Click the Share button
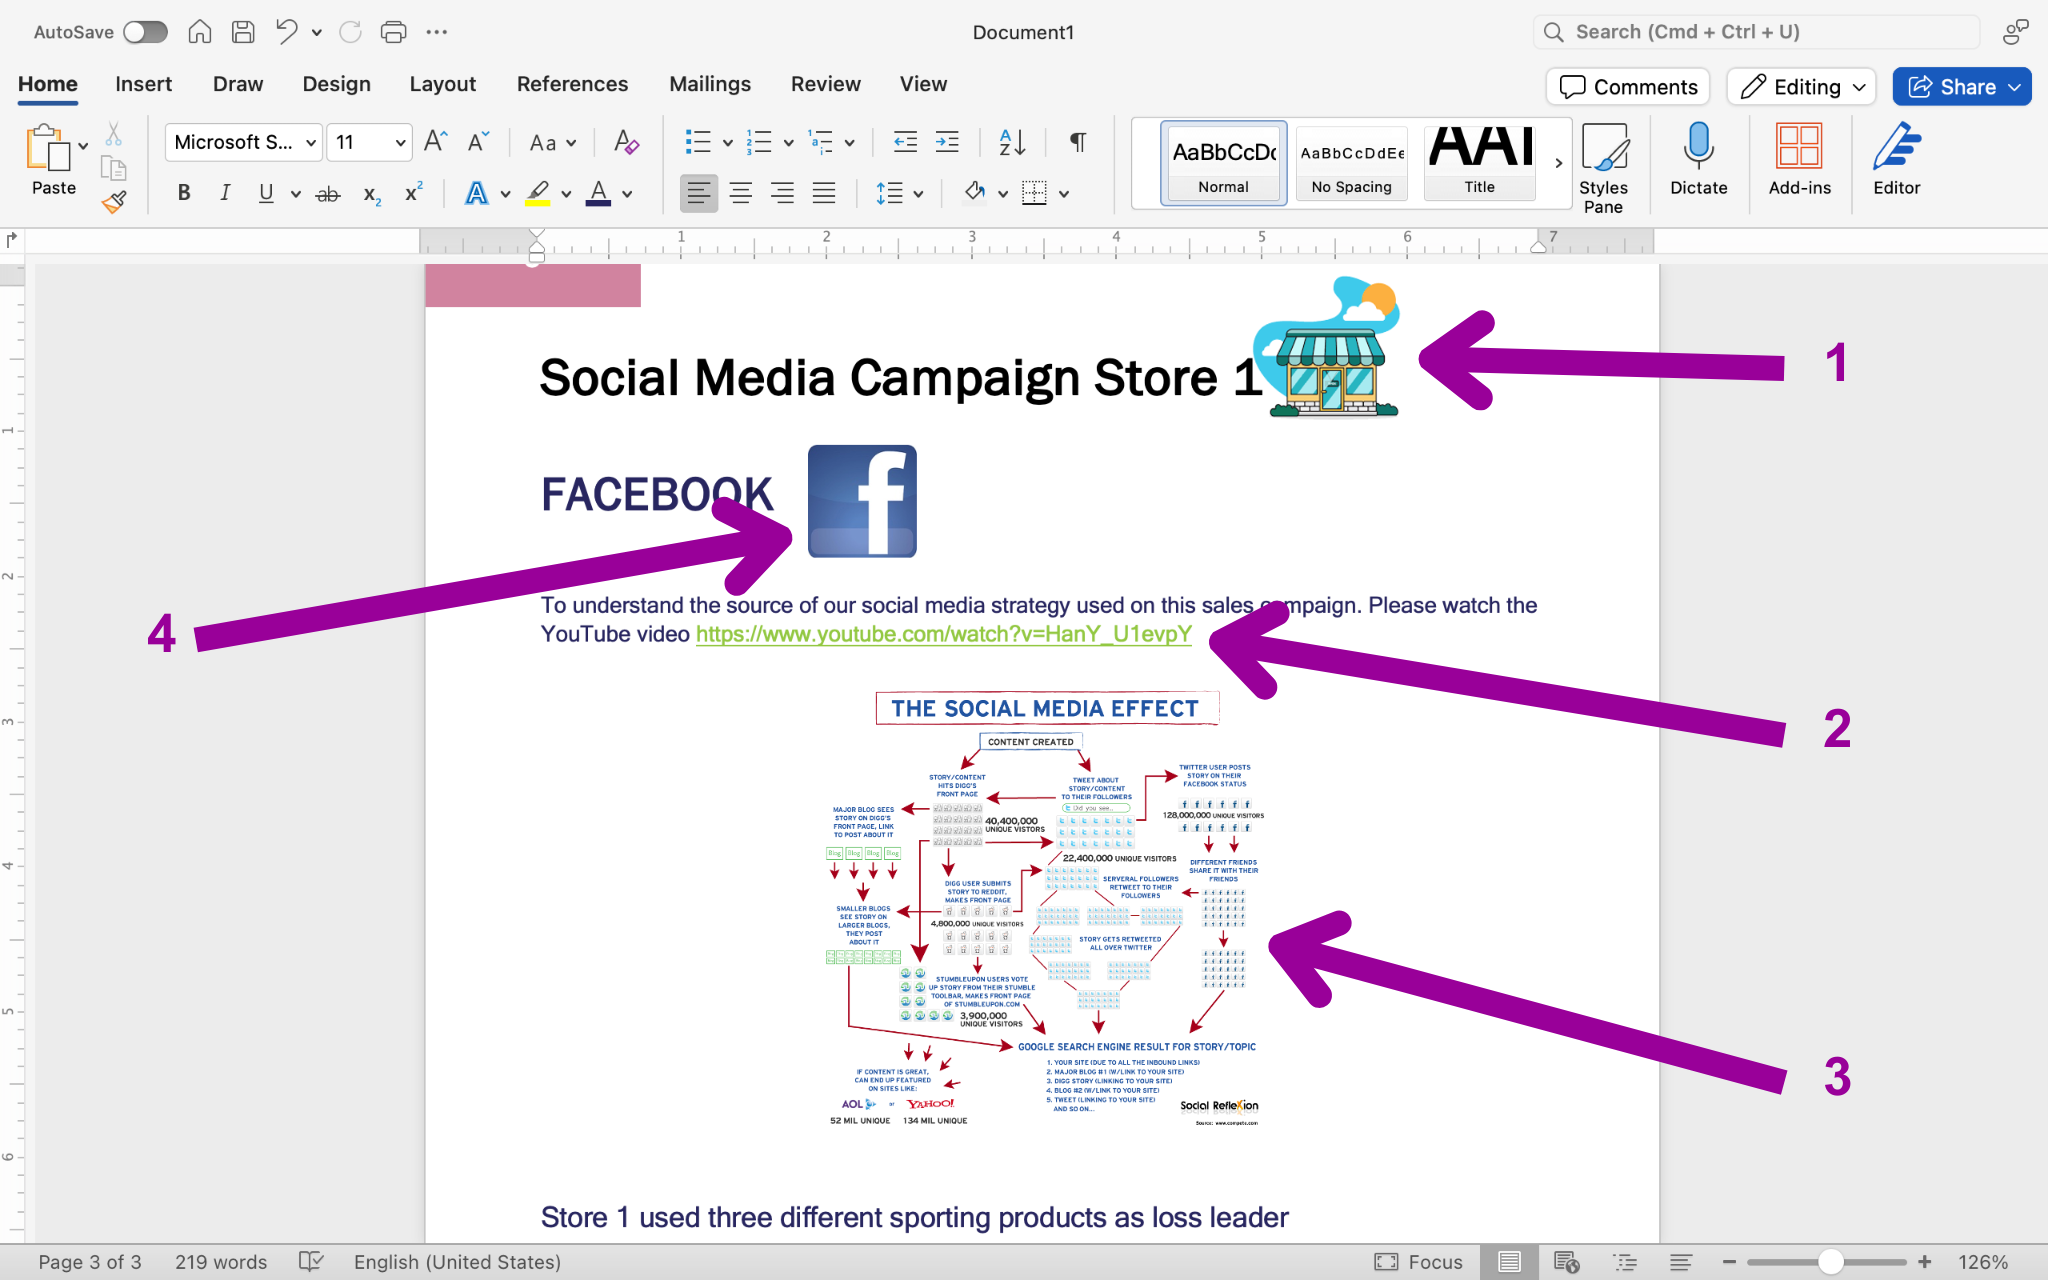This screenshot has width=2048, height=1280. click(1961, 87)
